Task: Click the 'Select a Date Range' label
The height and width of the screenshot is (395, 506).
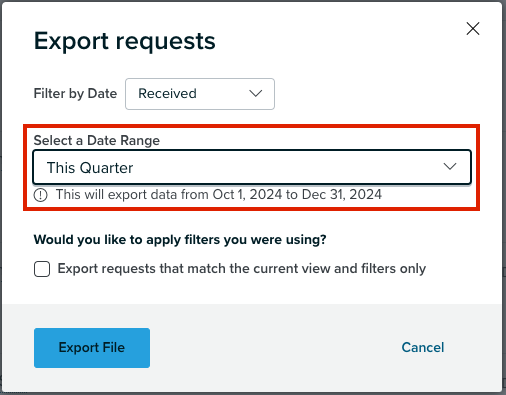Action: pos(97,140)
